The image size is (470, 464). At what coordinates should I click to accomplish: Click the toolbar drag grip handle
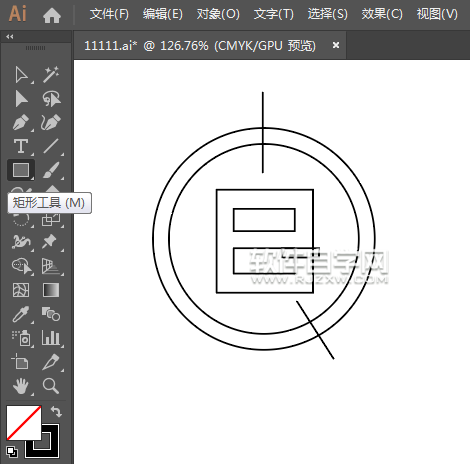pos(36,48)
